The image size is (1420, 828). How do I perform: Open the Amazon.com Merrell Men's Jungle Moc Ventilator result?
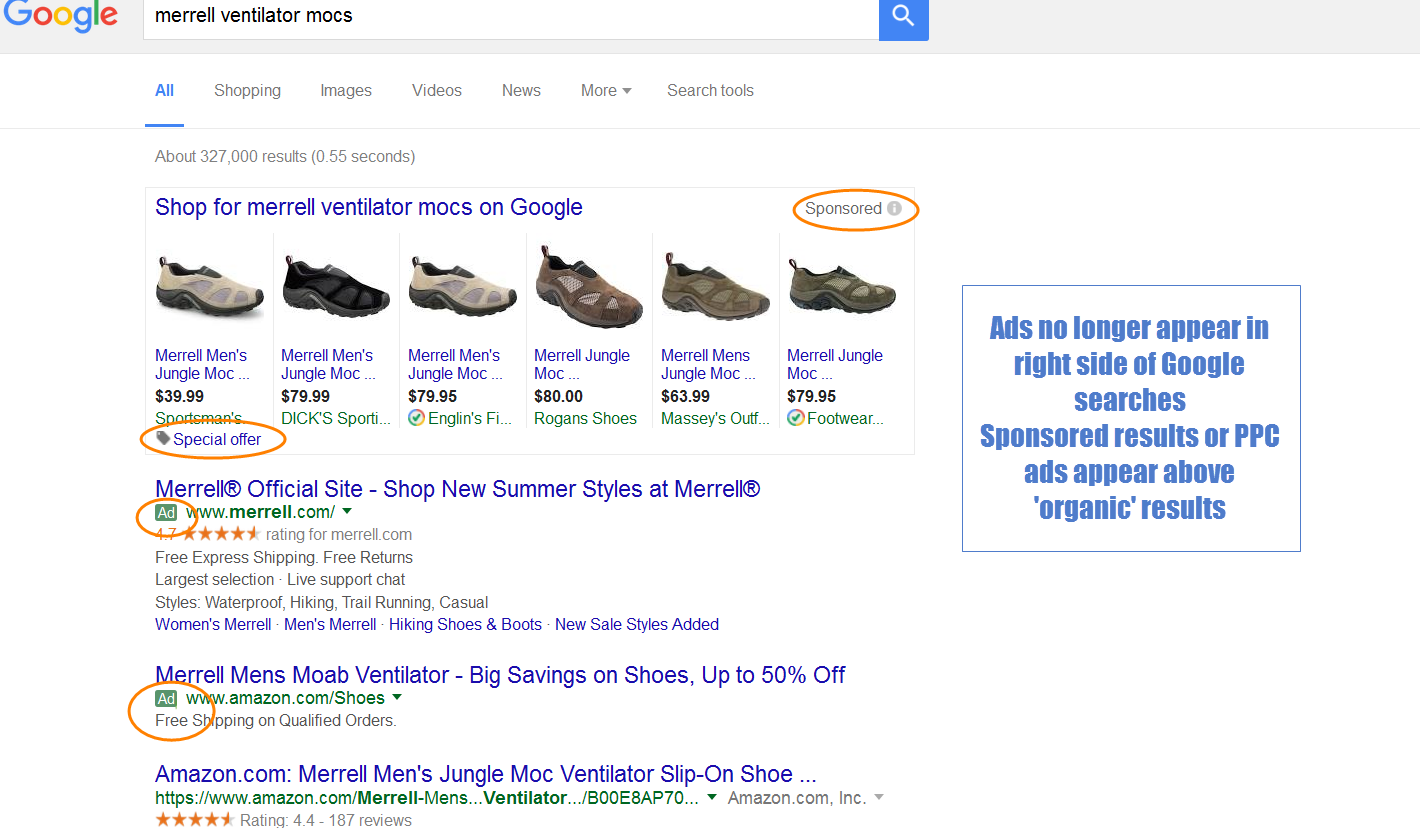tap(486, 774)
